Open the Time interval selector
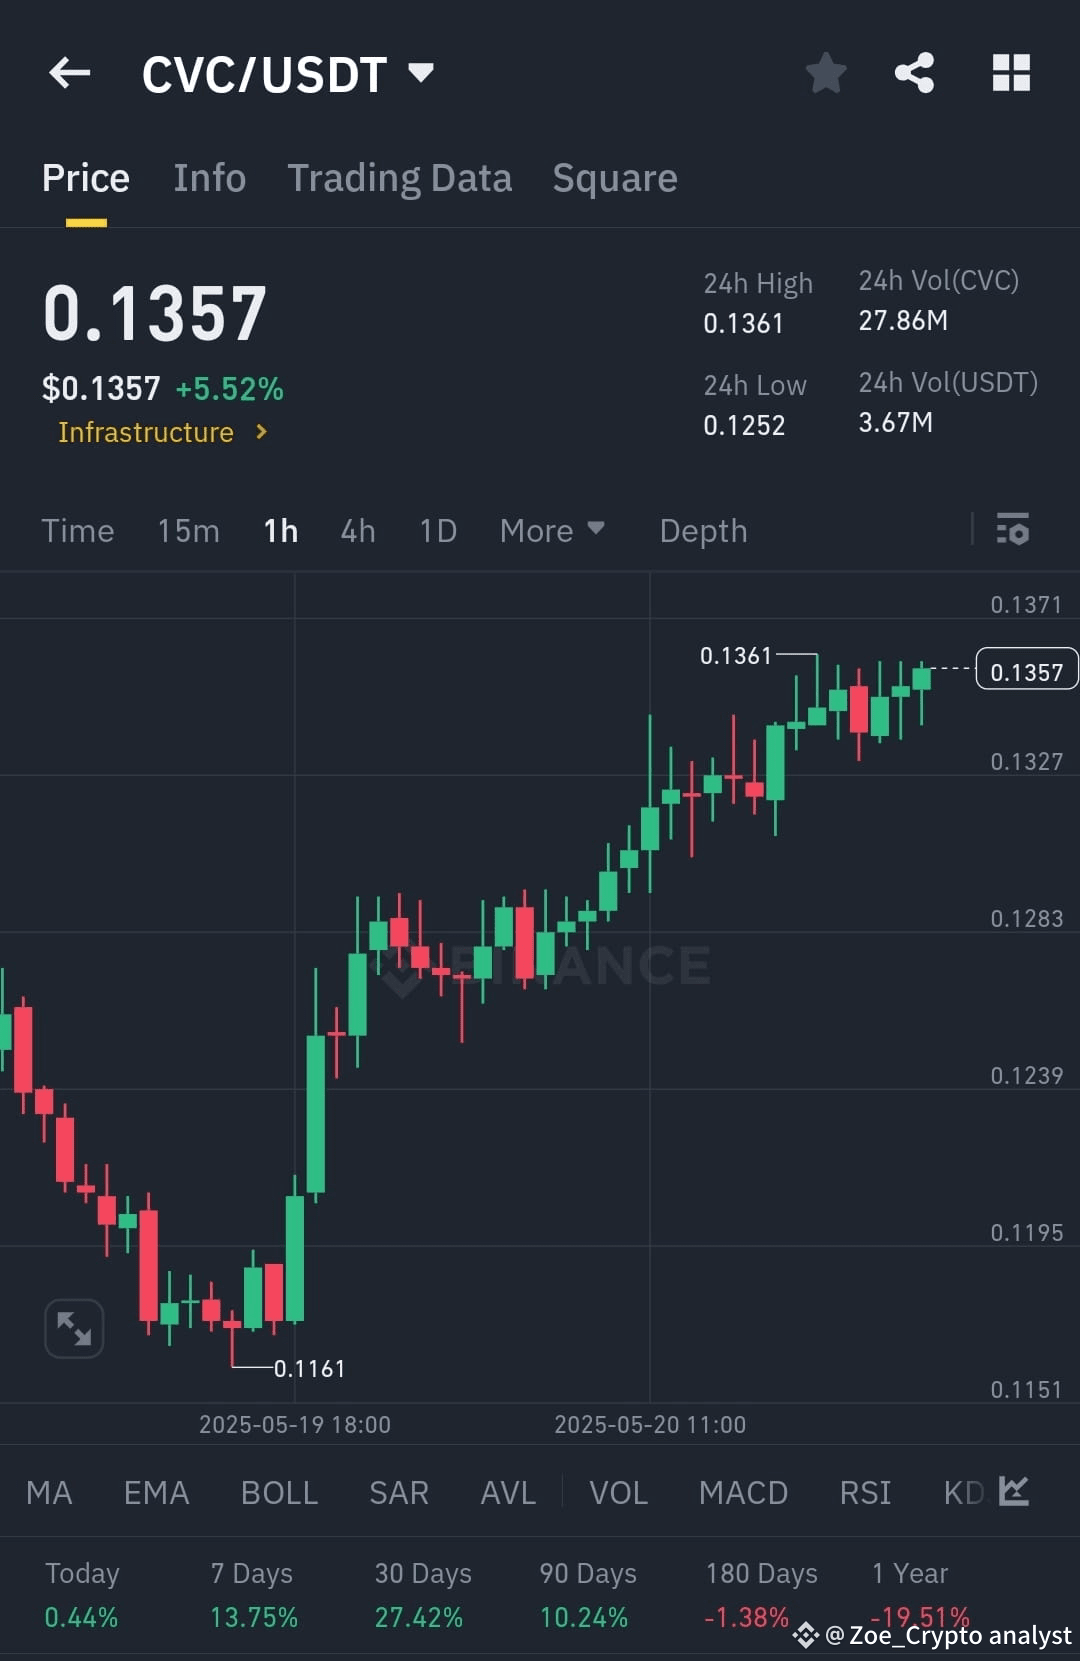The image size is (1080, 1661). 77,530
